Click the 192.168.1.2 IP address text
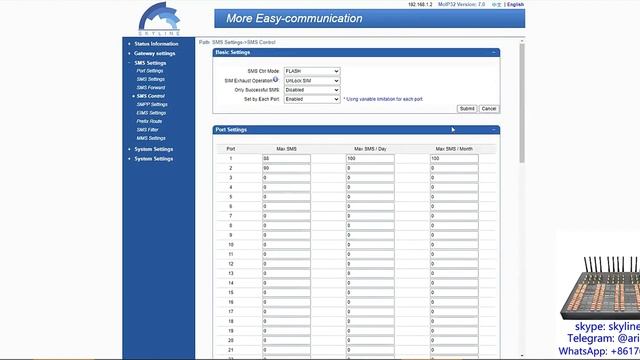This screenshot has height=360, width=640. pos(420,4)
